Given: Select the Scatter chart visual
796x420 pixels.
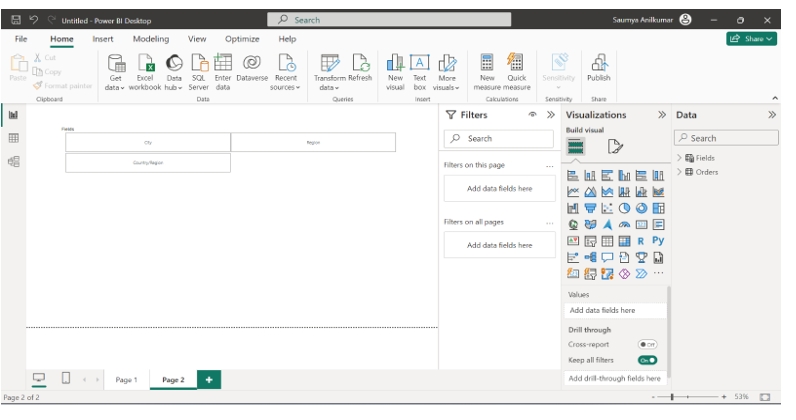Looking at the screenshot, I should [607, 208].
